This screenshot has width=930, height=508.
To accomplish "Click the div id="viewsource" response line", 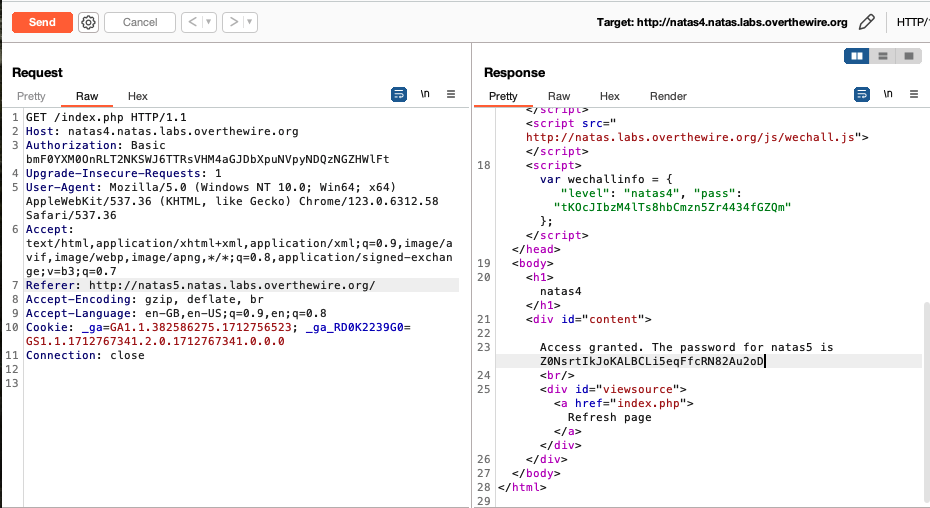I will 613,390.
